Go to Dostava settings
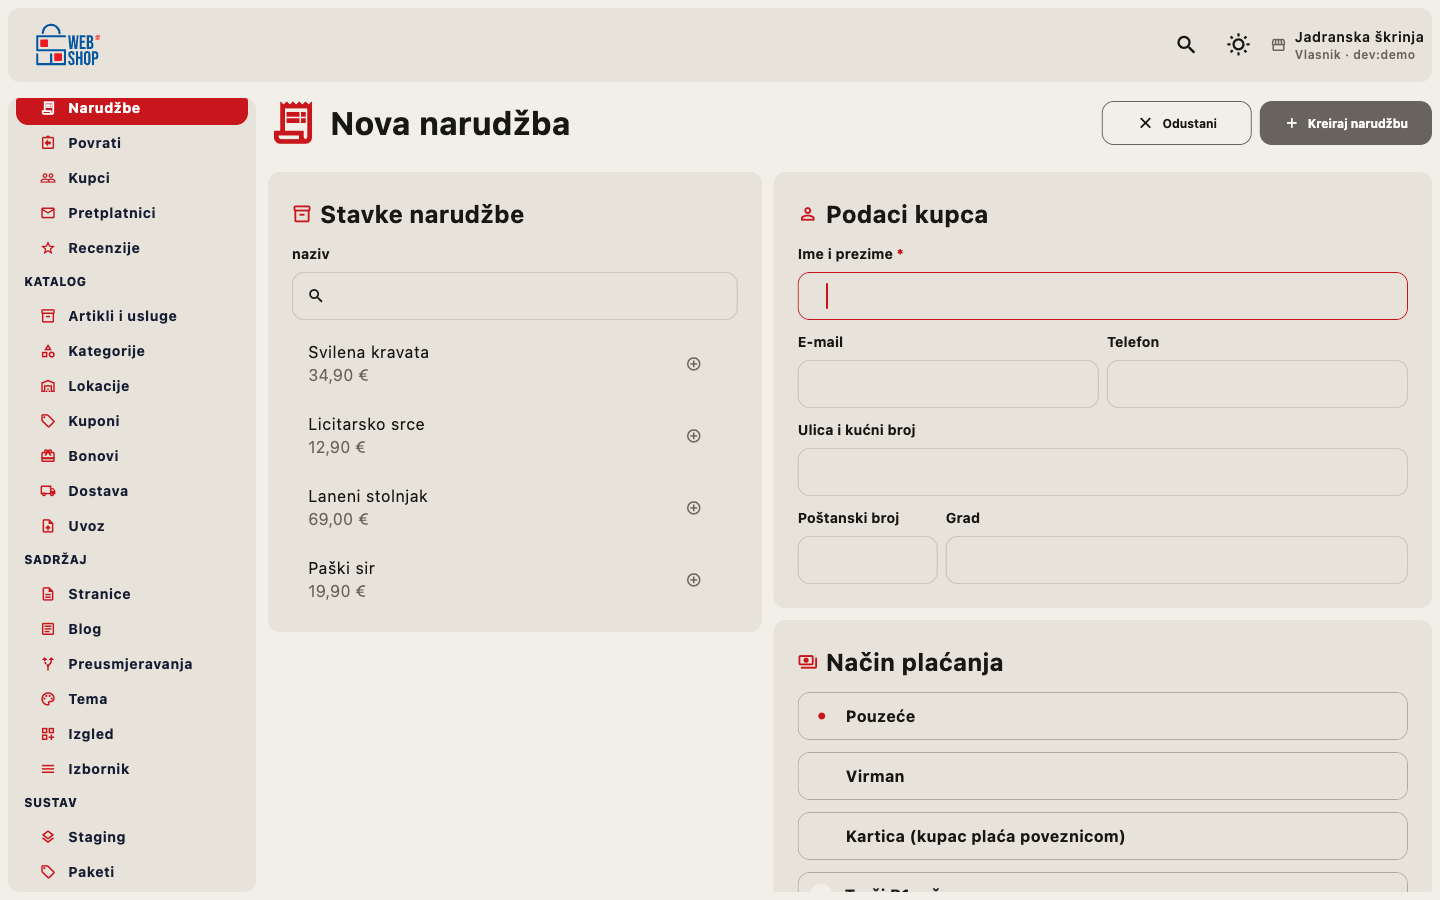This screenshot has width=1440, height=900. (132, 491)
